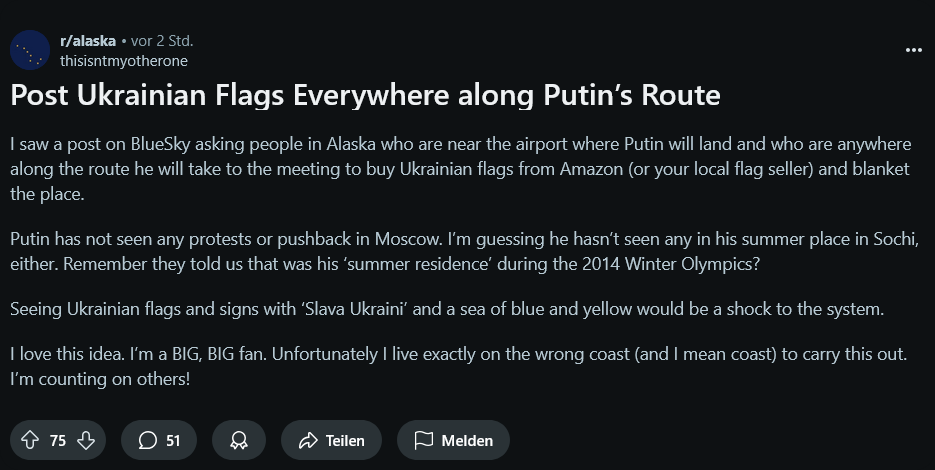Click the post title about Putin's Route

(x=365, y=95)
